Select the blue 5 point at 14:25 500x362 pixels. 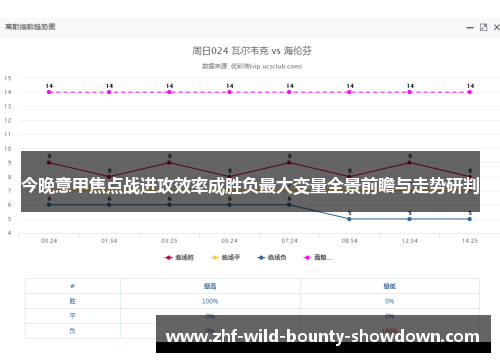point(469,219)
